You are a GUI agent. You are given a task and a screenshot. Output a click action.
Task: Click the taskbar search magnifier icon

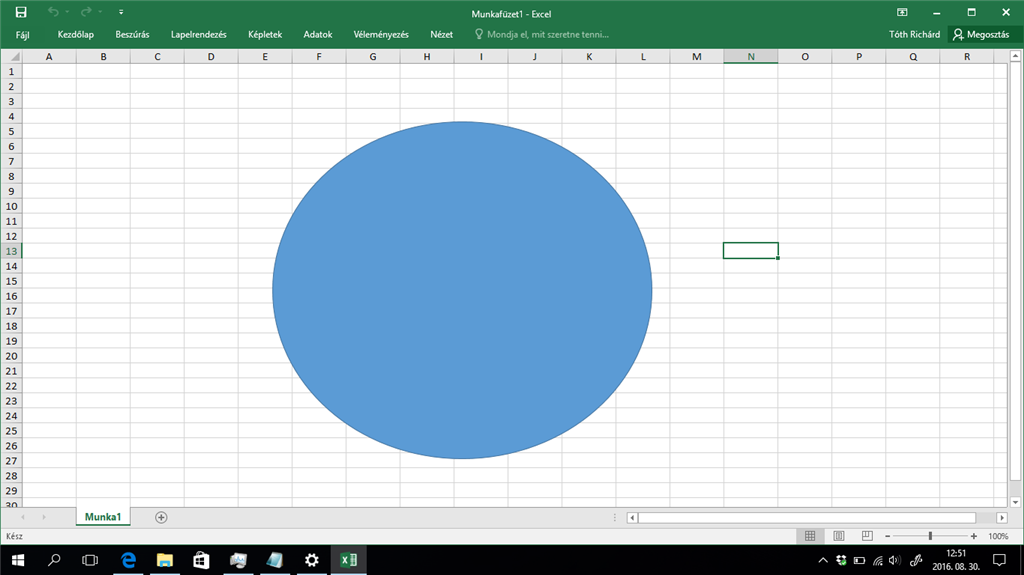tap(54, 560)
